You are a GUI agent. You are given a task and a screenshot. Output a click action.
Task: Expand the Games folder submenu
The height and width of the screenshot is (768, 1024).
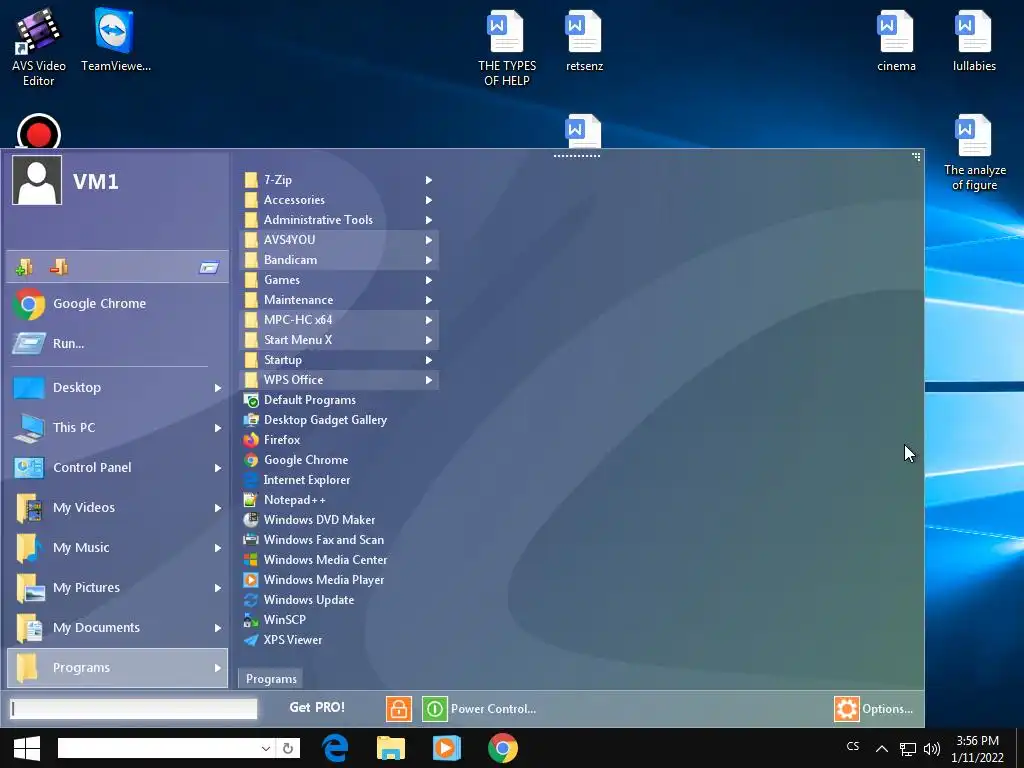click(340, 280)
